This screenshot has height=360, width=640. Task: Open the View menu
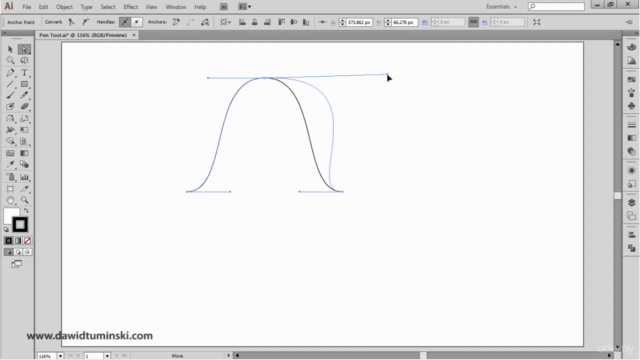tap(151, 7)
